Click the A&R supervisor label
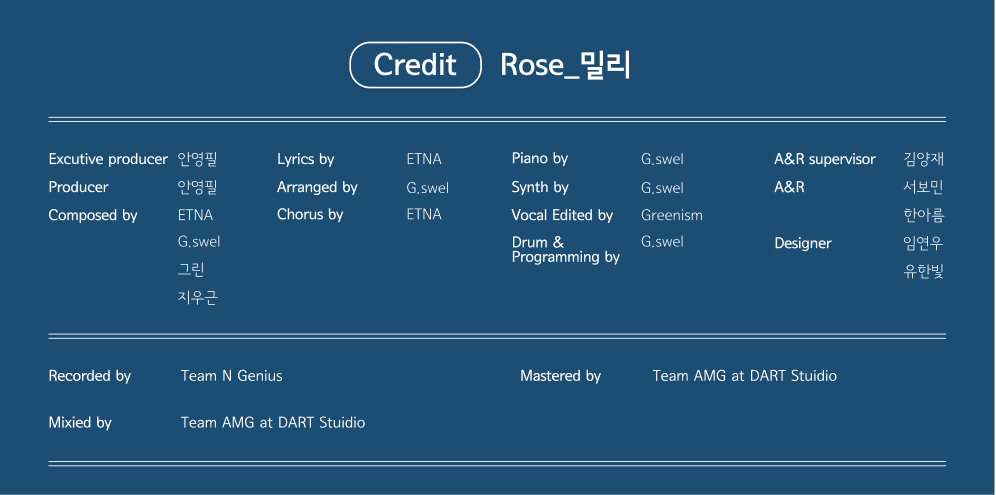The width and height of the screenshot is (996, 495). pos(825,159)
